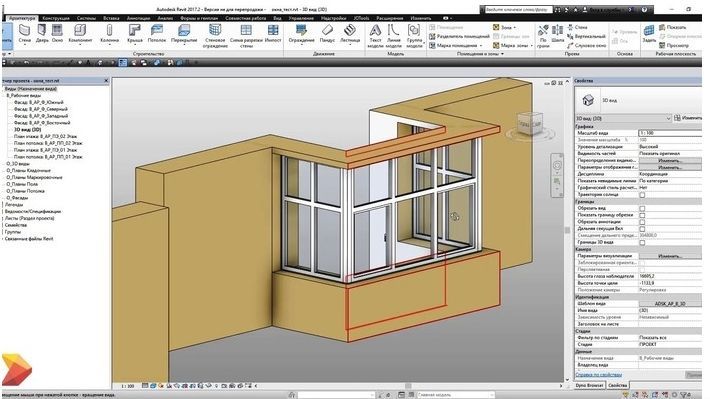Click the Масштаб вида value field
This screenshot has width=710, height=399.
pos(669,133)
